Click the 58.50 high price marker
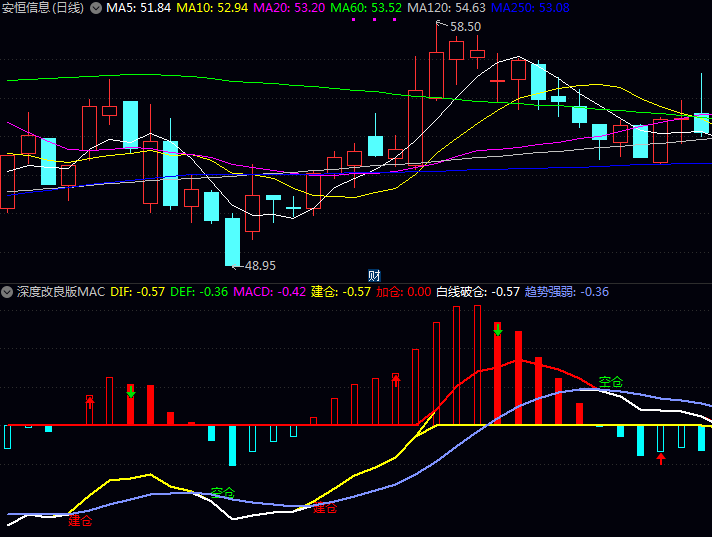Image resolution: width=712 pixels, height=537 pixels. (x=465, y=26)
